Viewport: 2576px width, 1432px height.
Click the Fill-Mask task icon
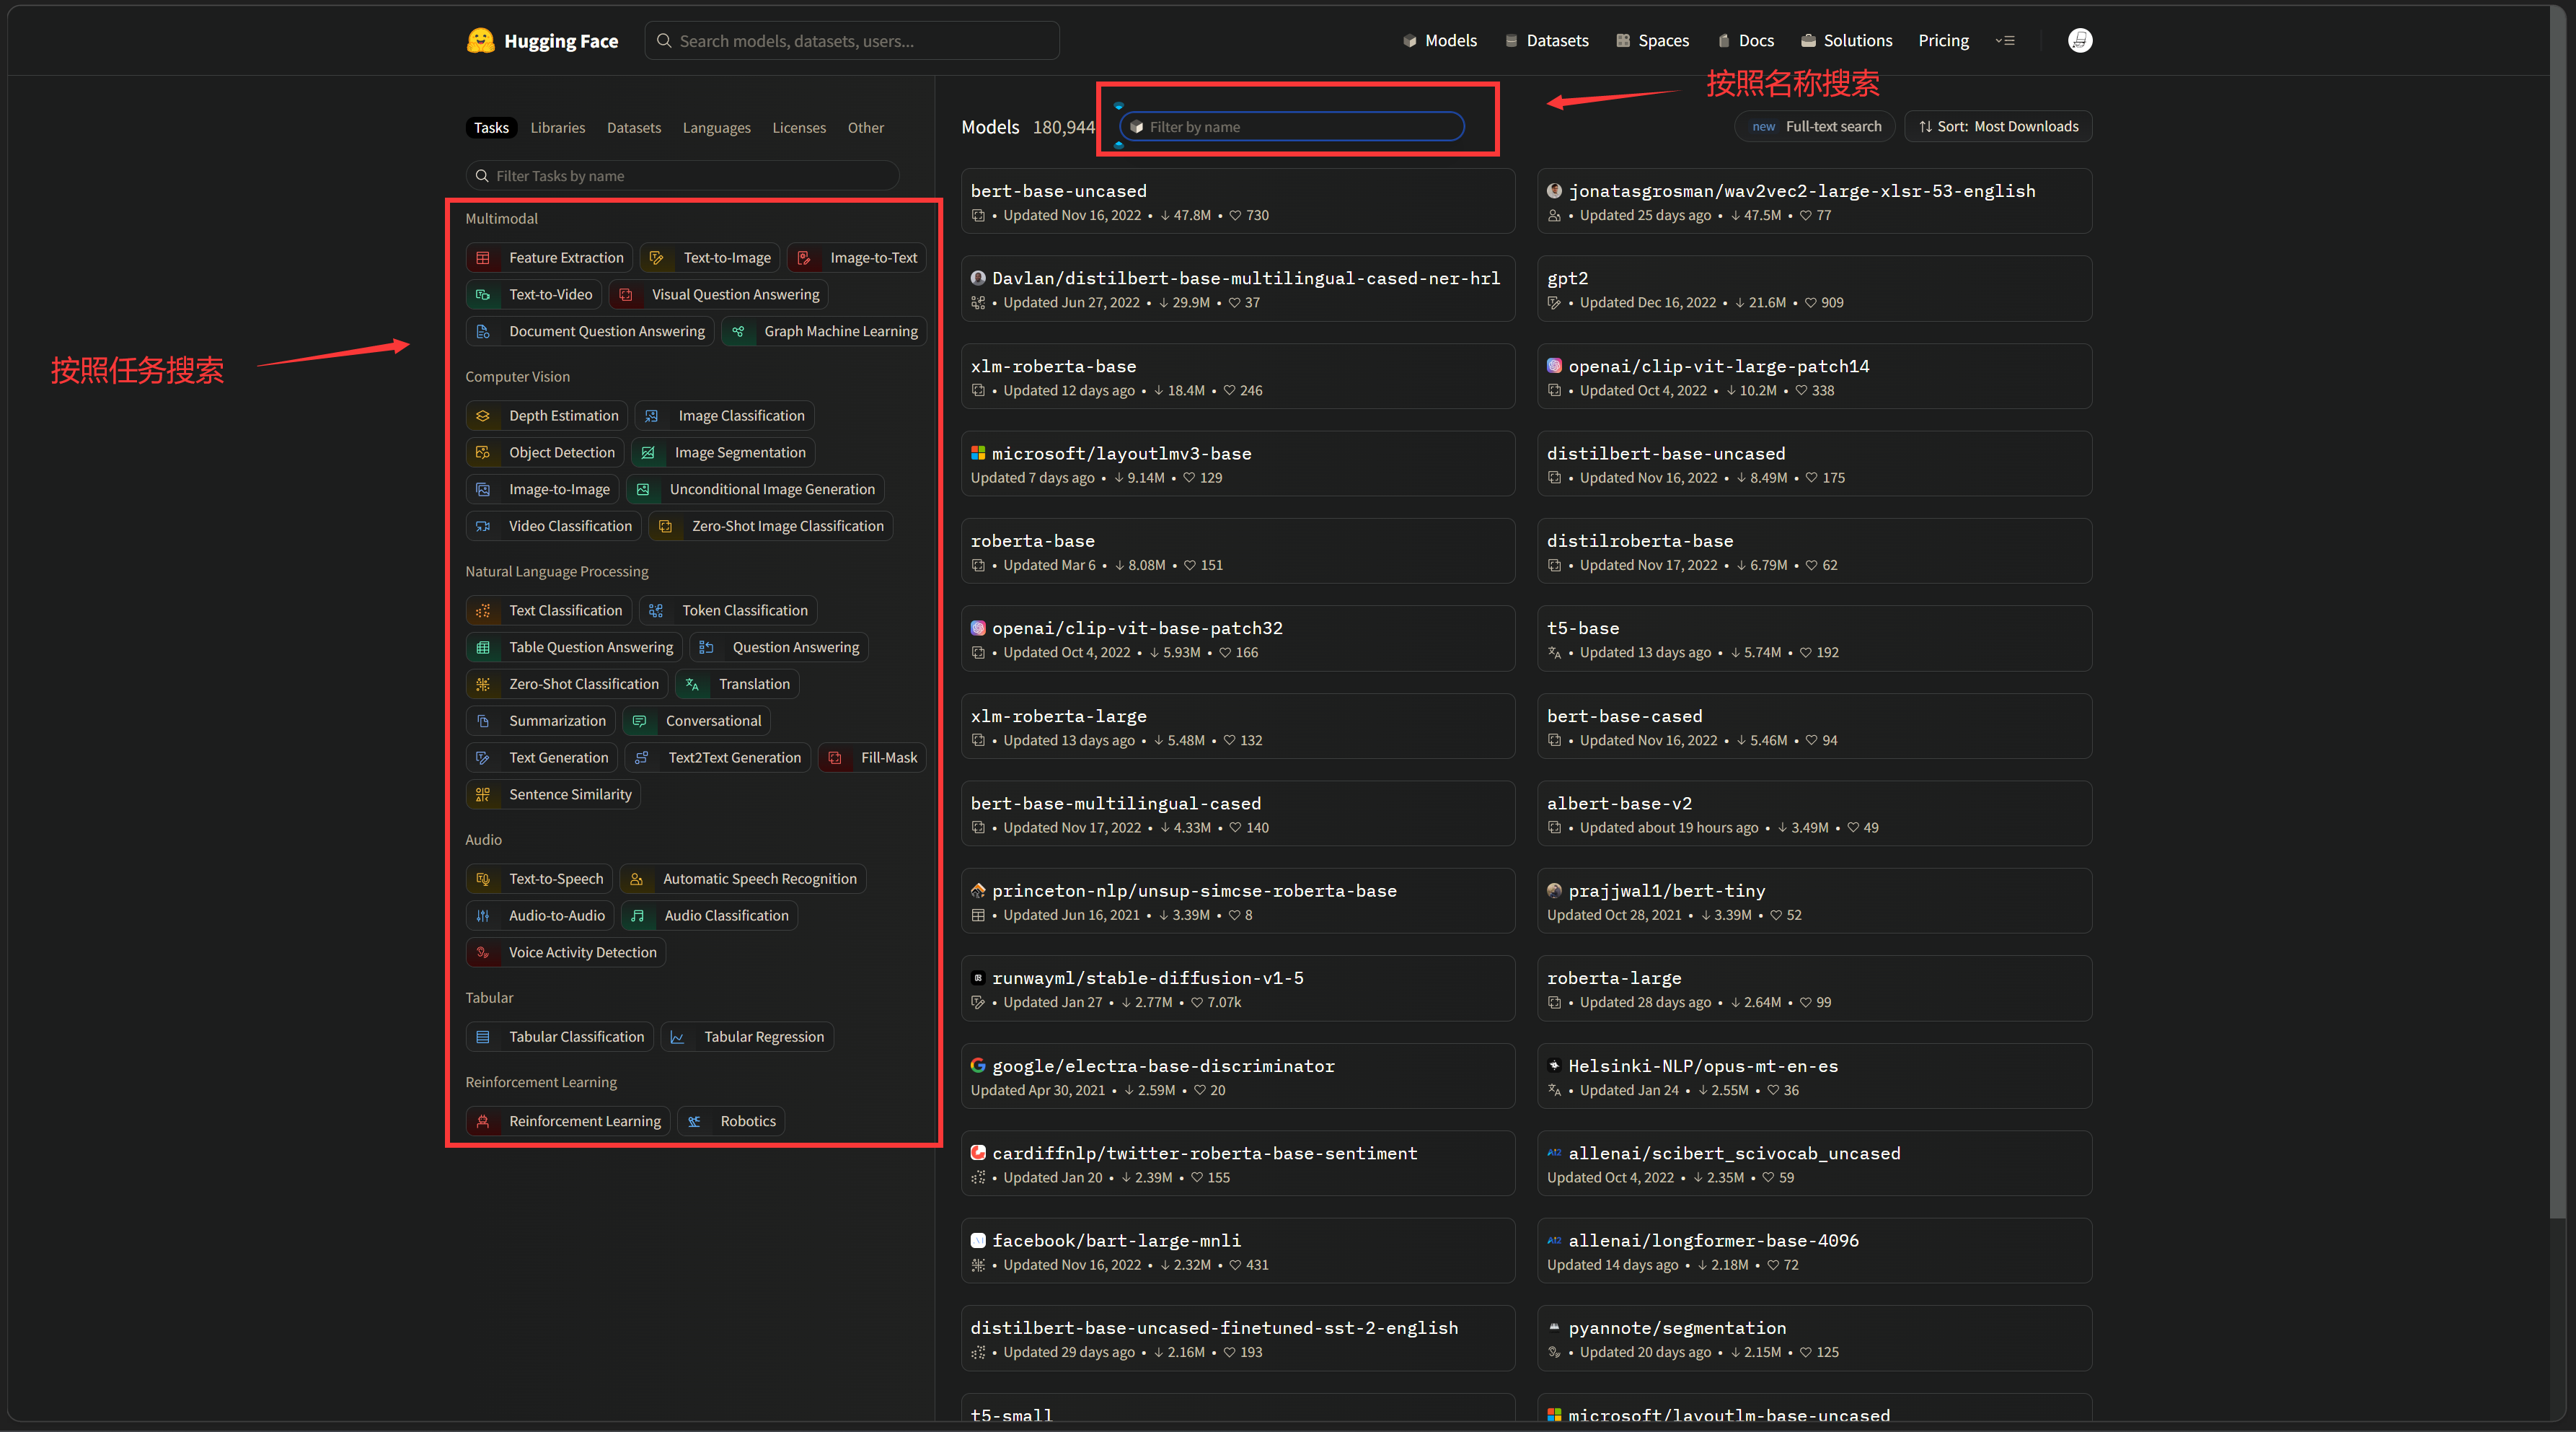(x=835, y=759)
